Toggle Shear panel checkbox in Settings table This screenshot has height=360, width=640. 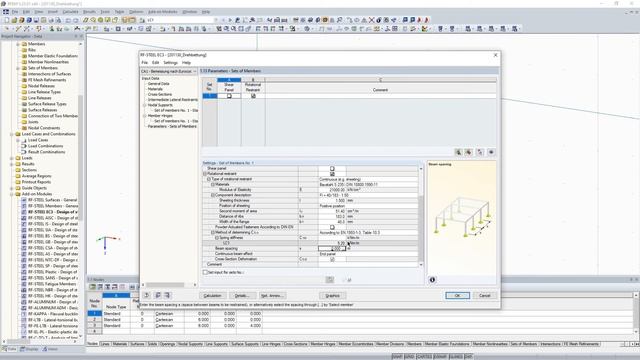click(332, 169)
